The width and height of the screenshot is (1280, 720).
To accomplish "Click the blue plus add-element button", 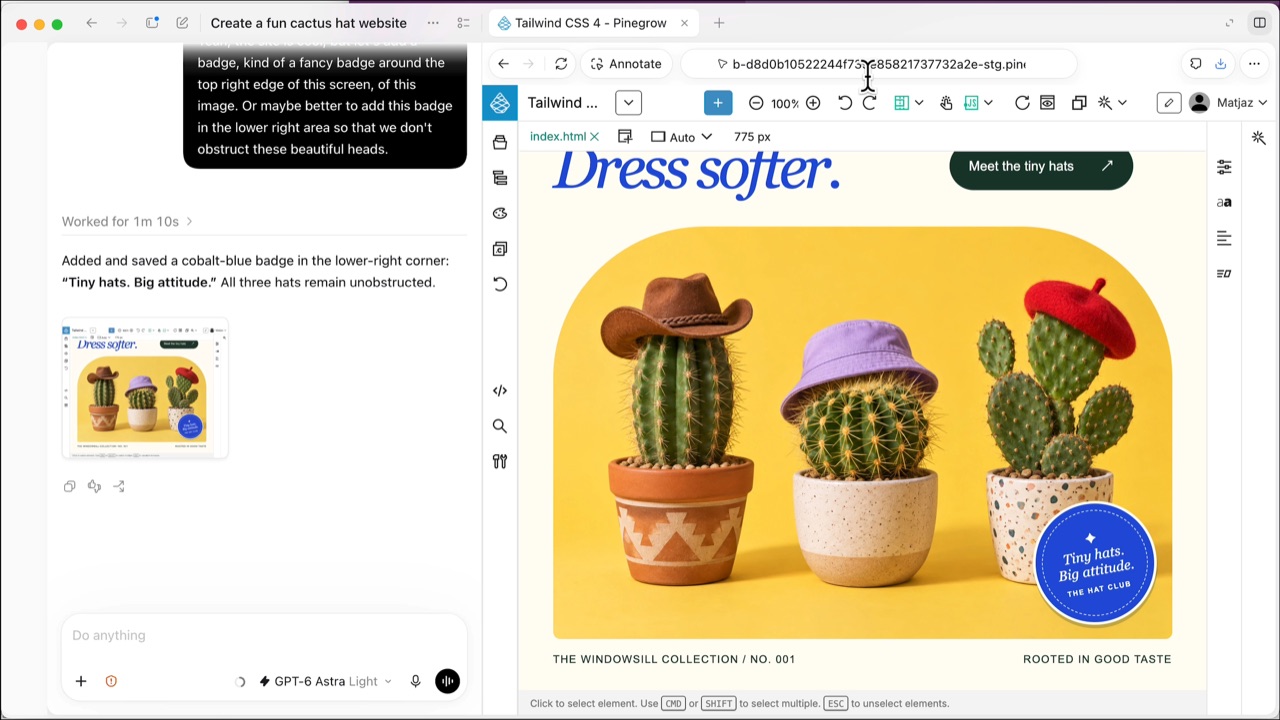I will pyautogui.click(x=718, y=103).
